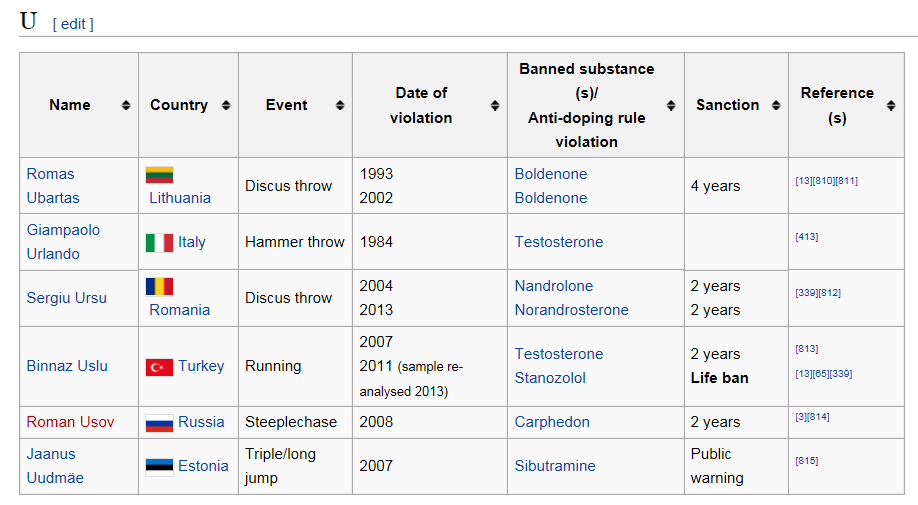Sort table by Name column arrows
This screenshot has height=505, width=918.
coord(126,105)
